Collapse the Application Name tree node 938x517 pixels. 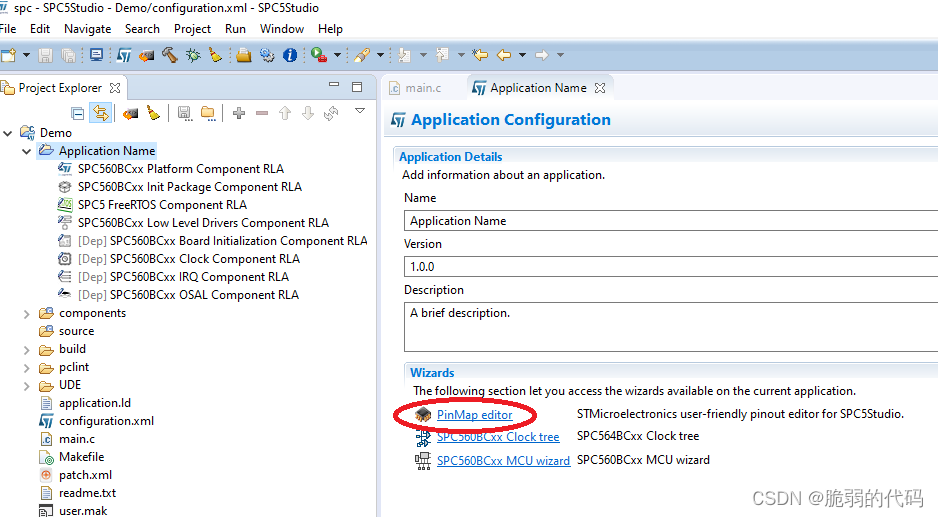tap(26, 151)
